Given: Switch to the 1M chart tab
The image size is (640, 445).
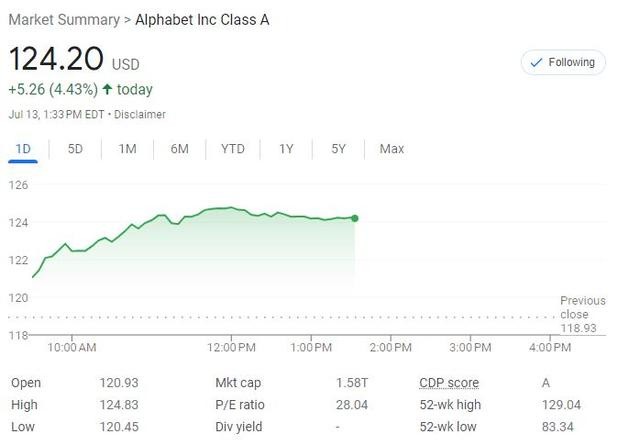Looking at the screenshot, I should pyautogui.click(x=127, y=149).
